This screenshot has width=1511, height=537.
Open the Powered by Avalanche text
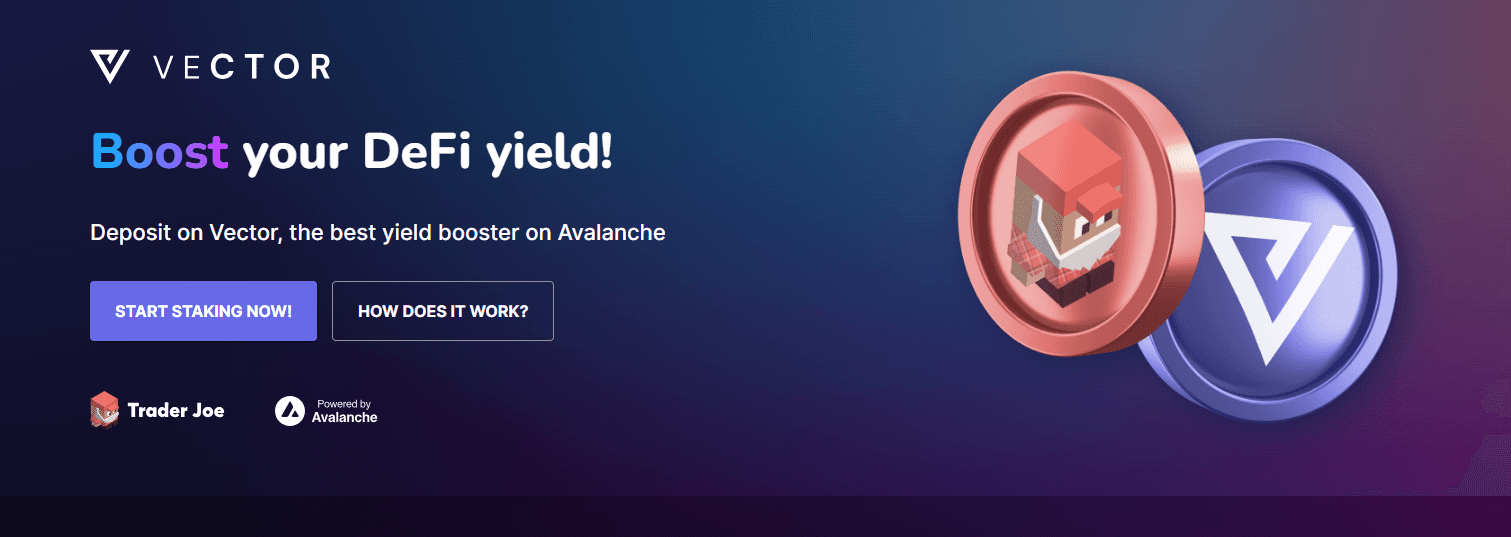(x=344, y=411)
